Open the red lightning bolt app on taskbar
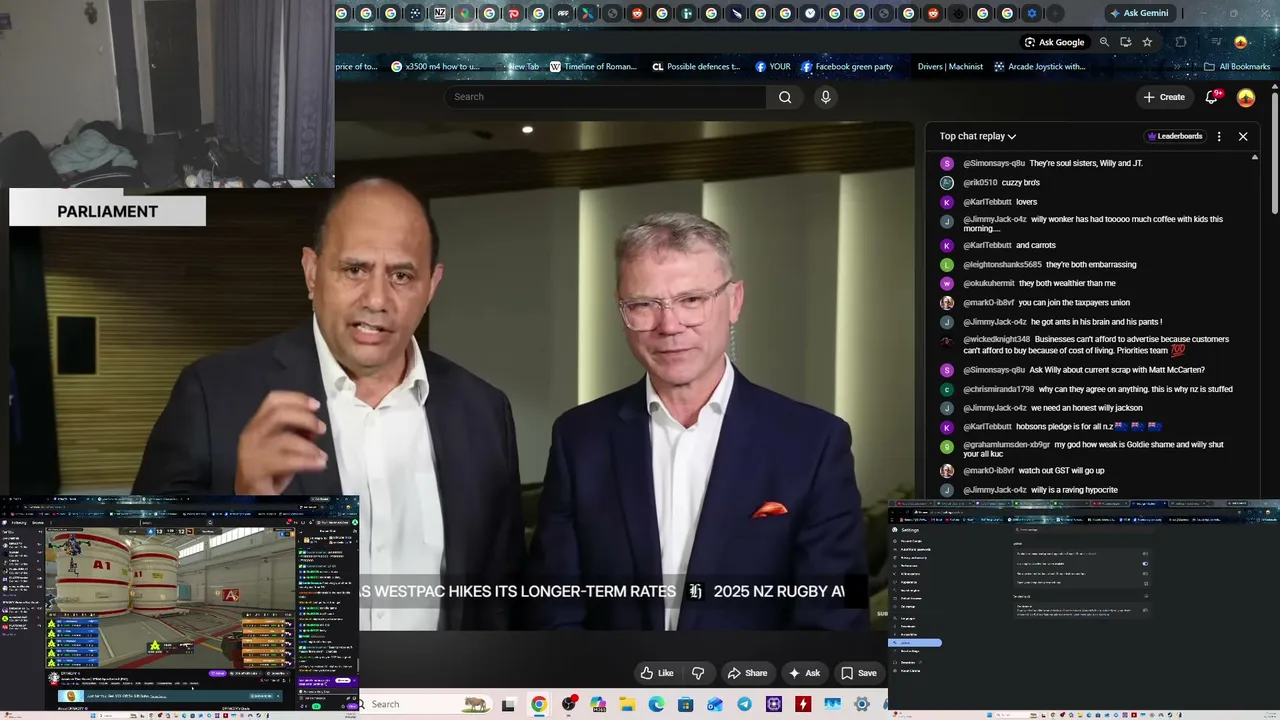Viewport: 1280px width, 720px height. point(803,705)
